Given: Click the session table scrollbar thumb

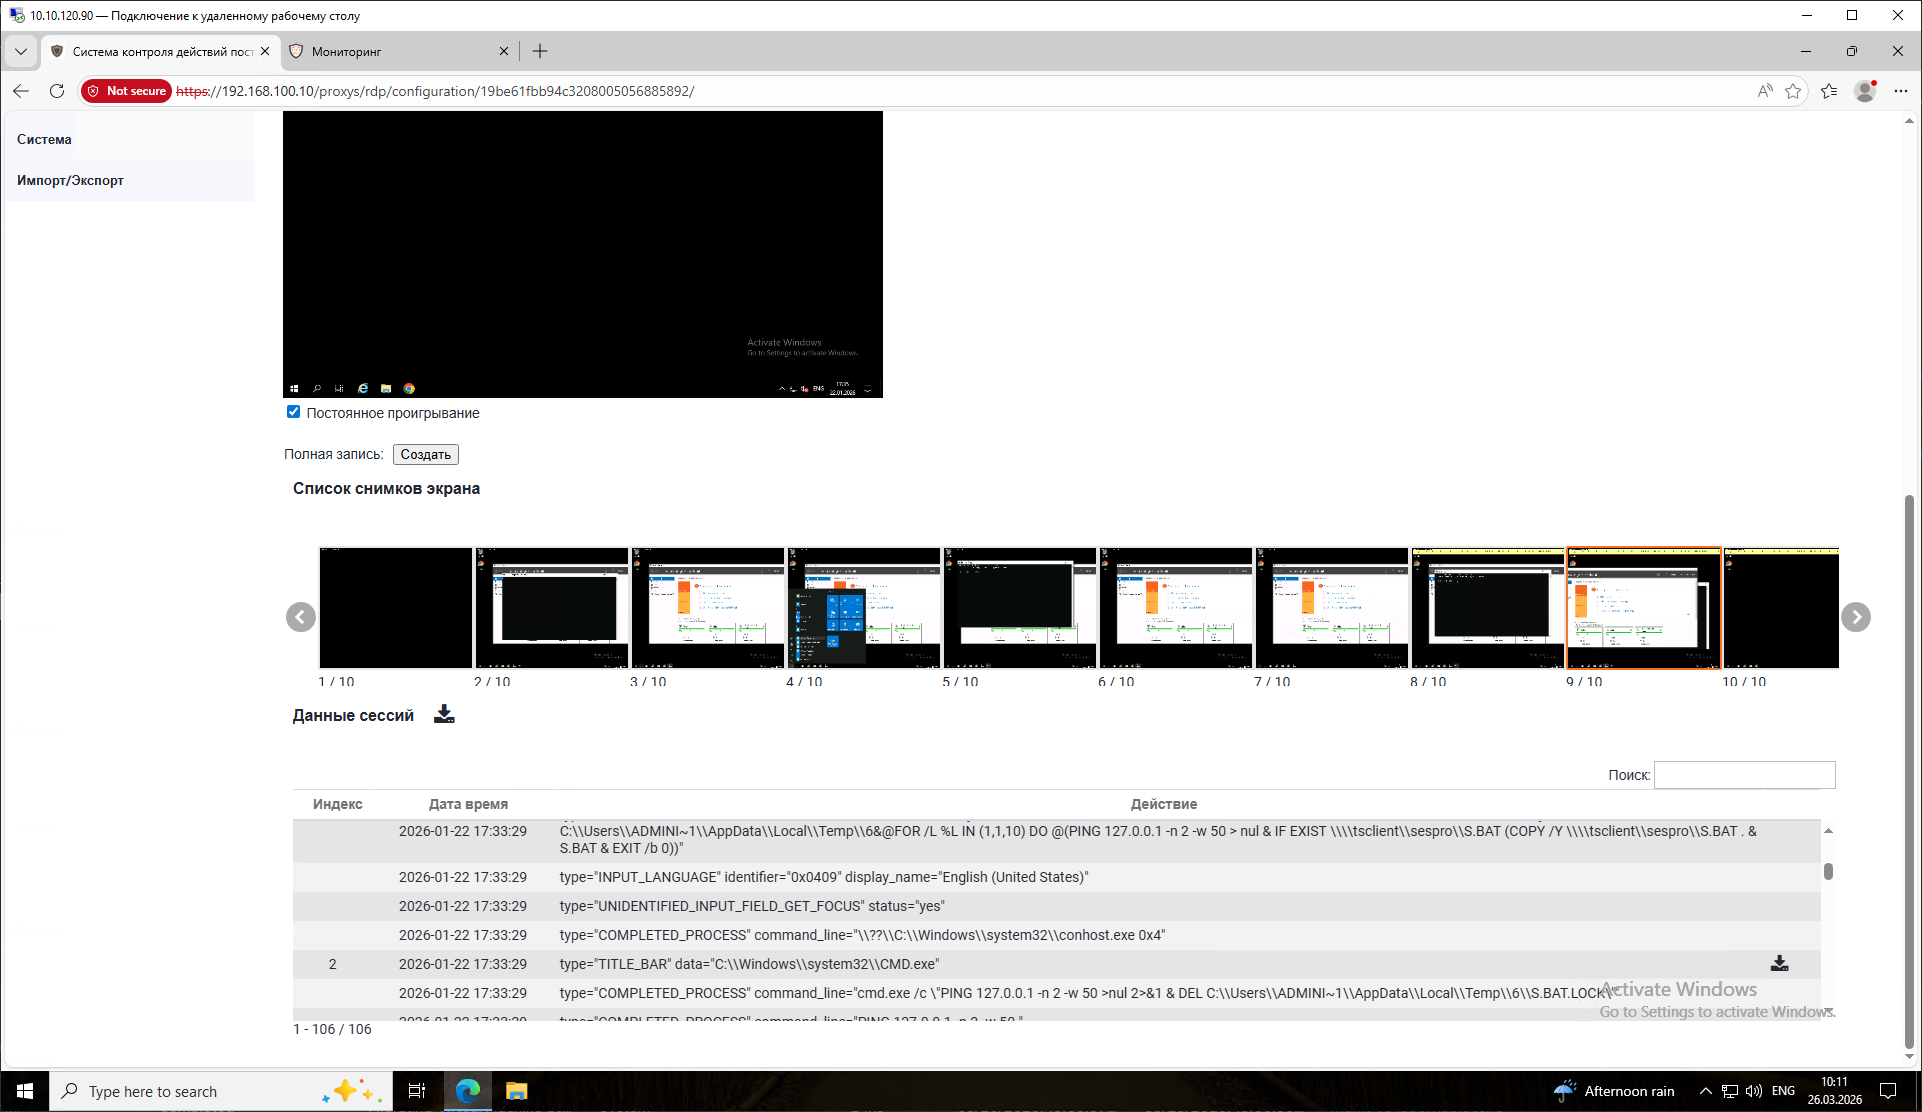Looking at the screenshot, I should pyautogui.click(x=1828, y=871).
